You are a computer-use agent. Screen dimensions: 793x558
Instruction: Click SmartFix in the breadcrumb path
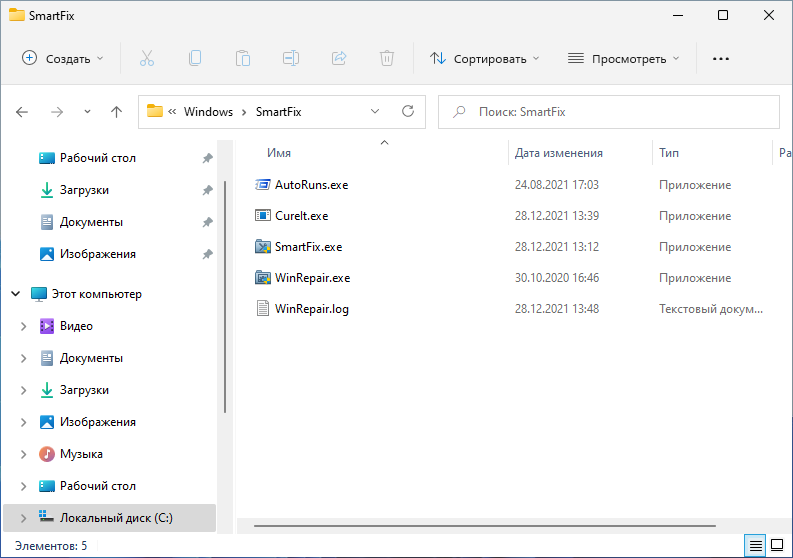[x=278, y=111]
